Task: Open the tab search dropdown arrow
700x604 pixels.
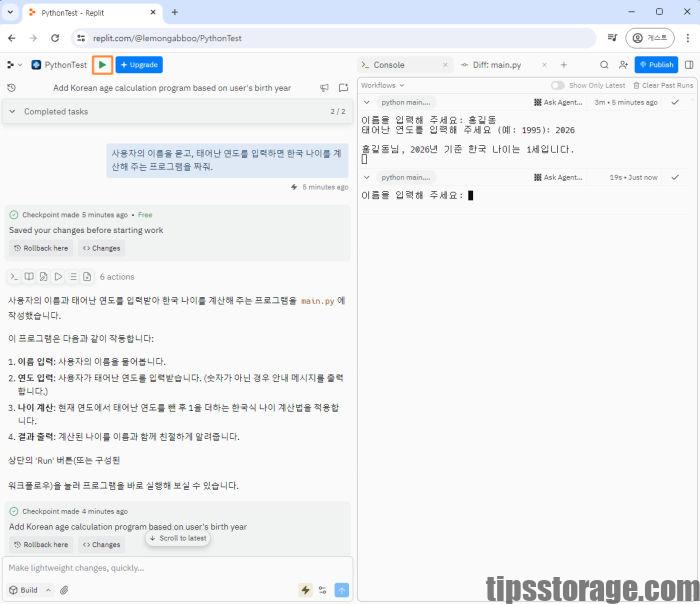Action: [x=10, y=12]
